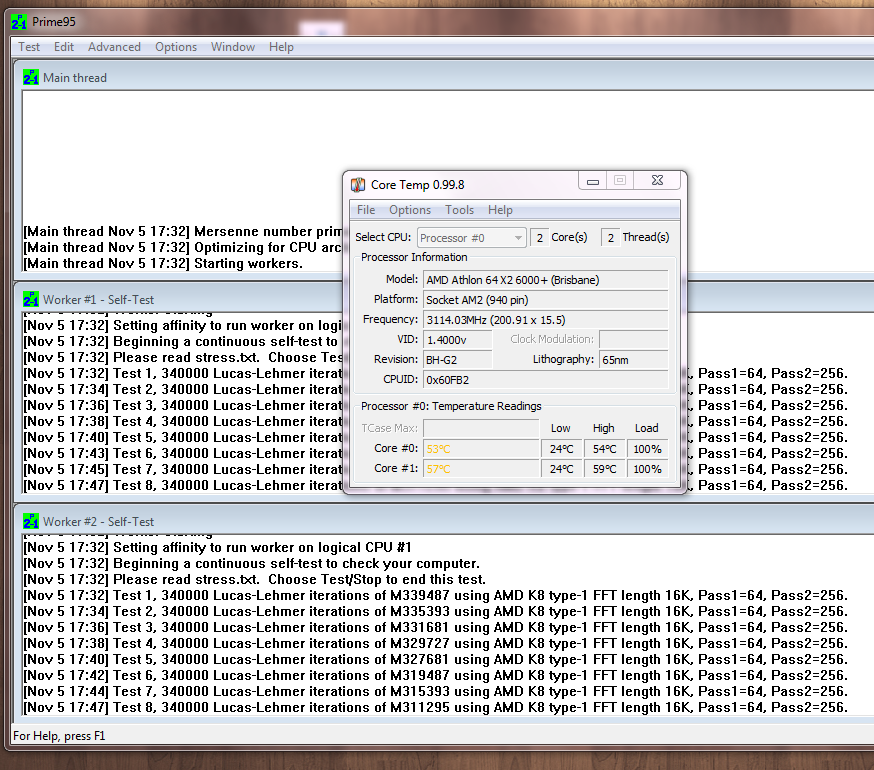Screen dimensions: 874x770
Task: Click Worker #2 log line for M339487
Action: tap(435, 595)
